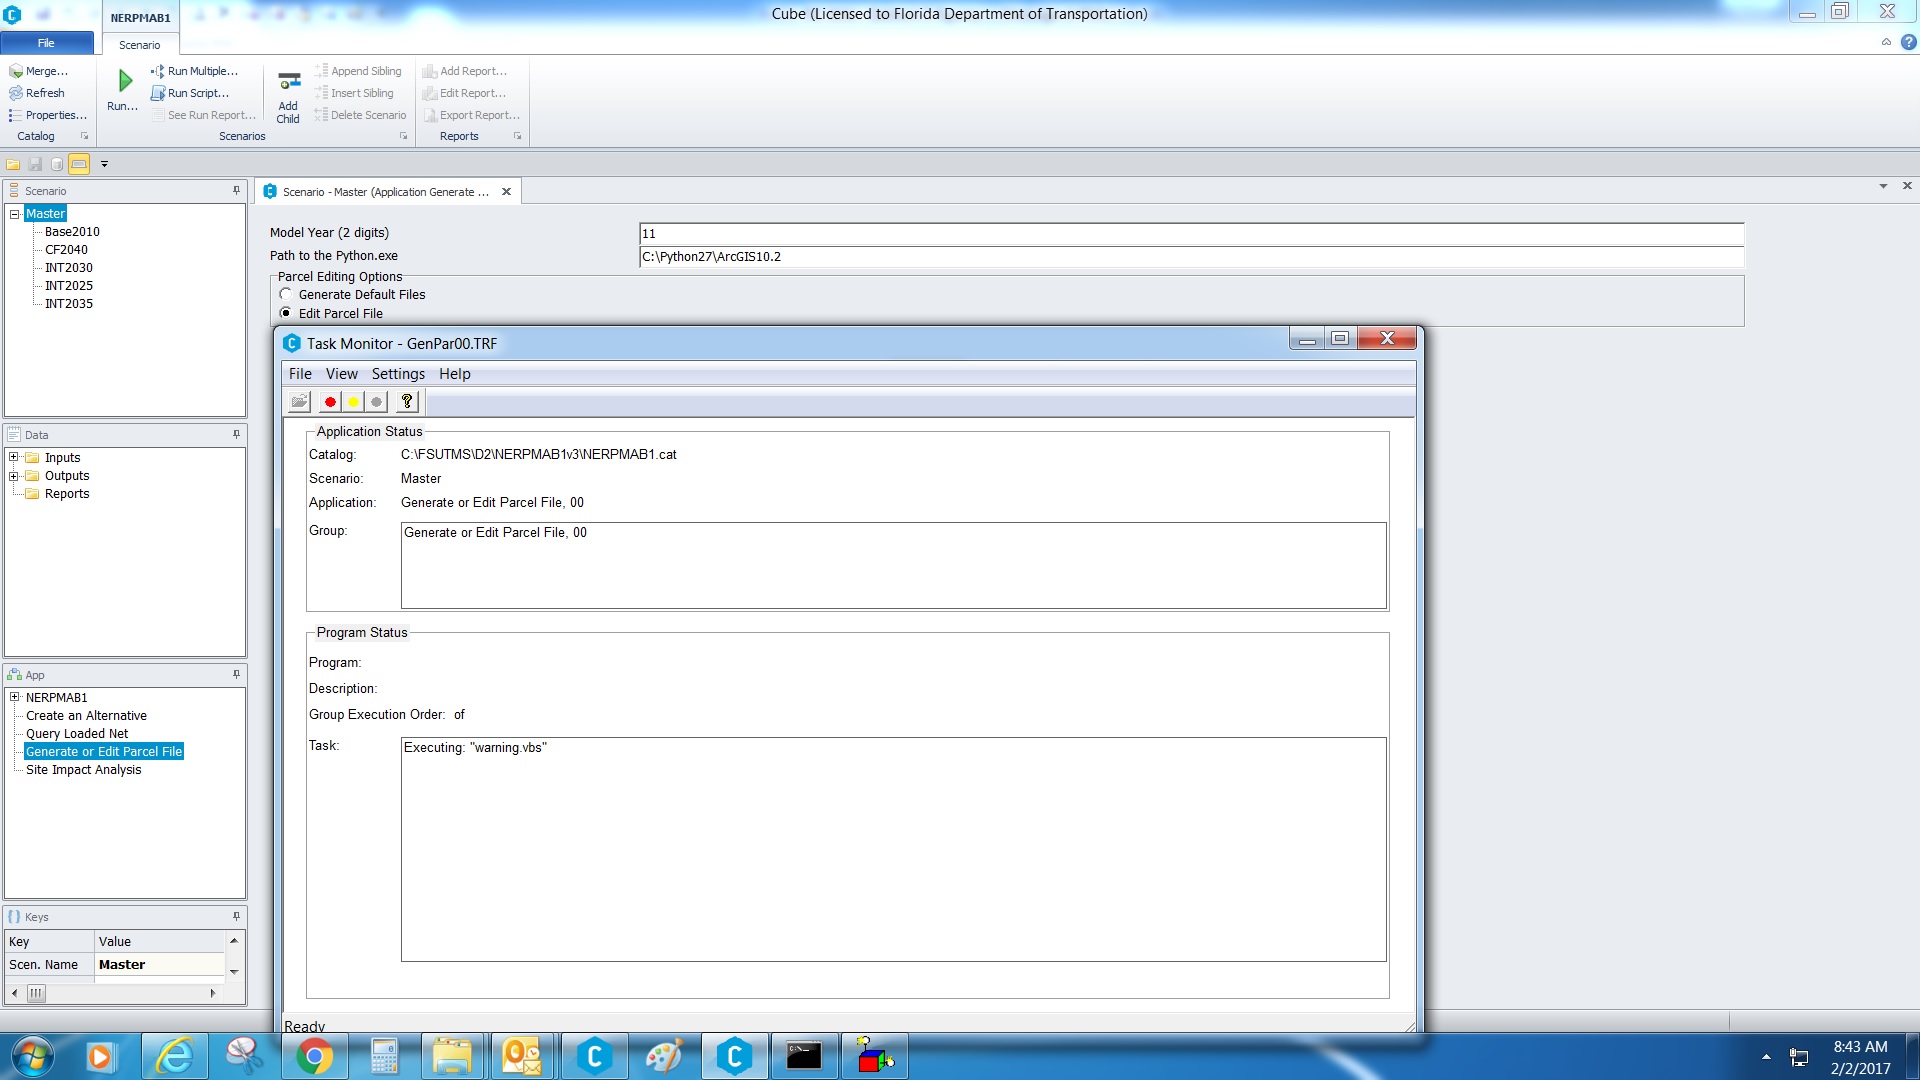This screenshot has width=1920, height=1080.
Task: Select Site Impact Analysis application
Action: tap(83, 770)
